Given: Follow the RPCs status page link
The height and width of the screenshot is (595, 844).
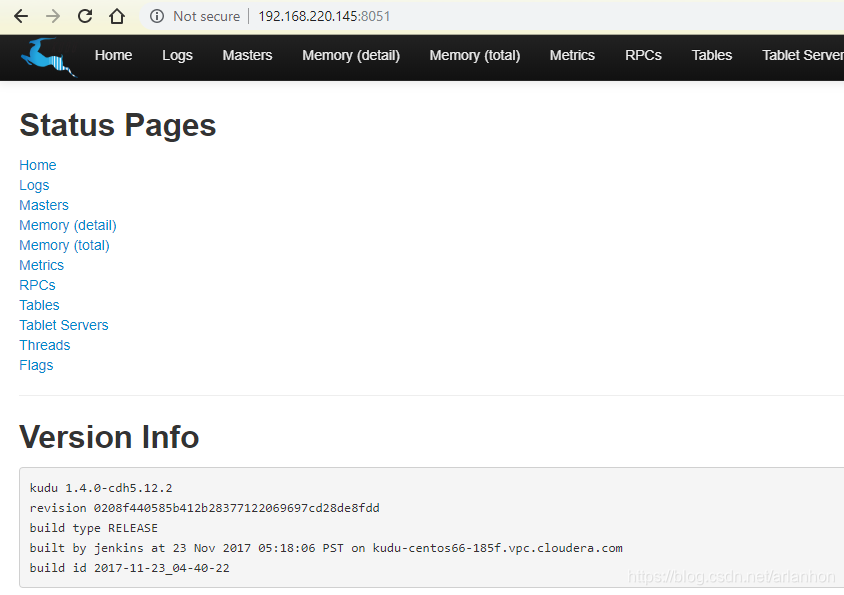Looking at the screenshot, I should pyautogui.click(x=37, y=285).
